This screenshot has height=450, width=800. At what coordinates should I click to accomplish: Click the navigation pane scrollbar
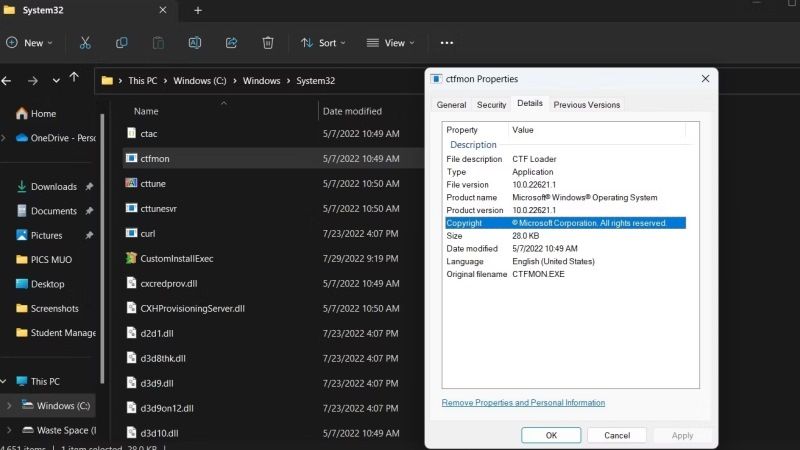(103, 249)
